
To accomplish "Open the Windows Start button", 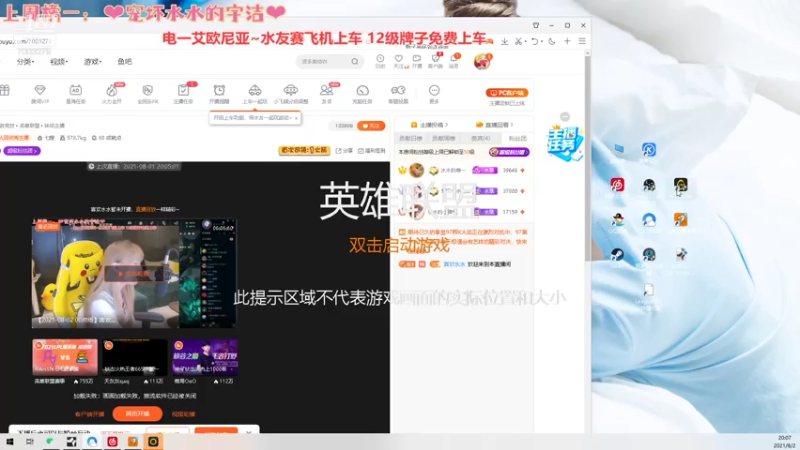I will [9, 442].
